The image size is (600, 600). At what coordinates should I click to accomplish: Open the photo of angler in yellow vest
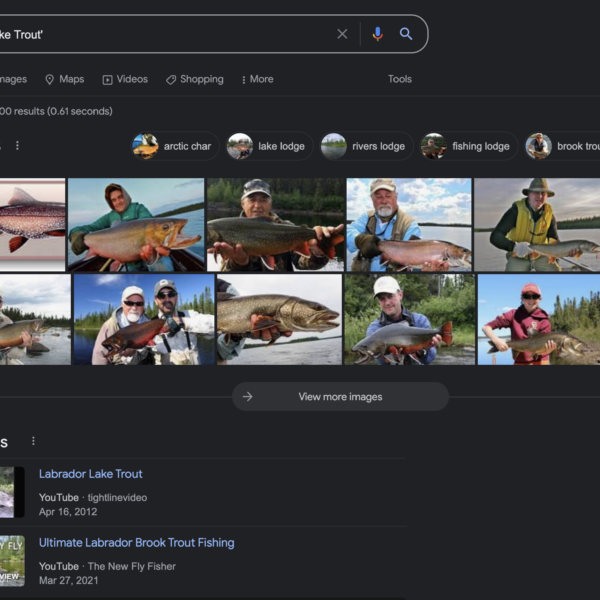(536, 225)
